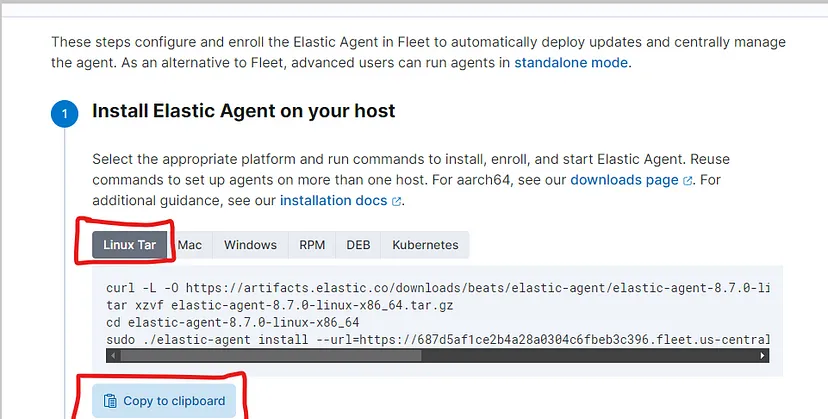828x419 pixels.
Task: Click the code block scrollbar left arrow
Action: click(112, 356)
